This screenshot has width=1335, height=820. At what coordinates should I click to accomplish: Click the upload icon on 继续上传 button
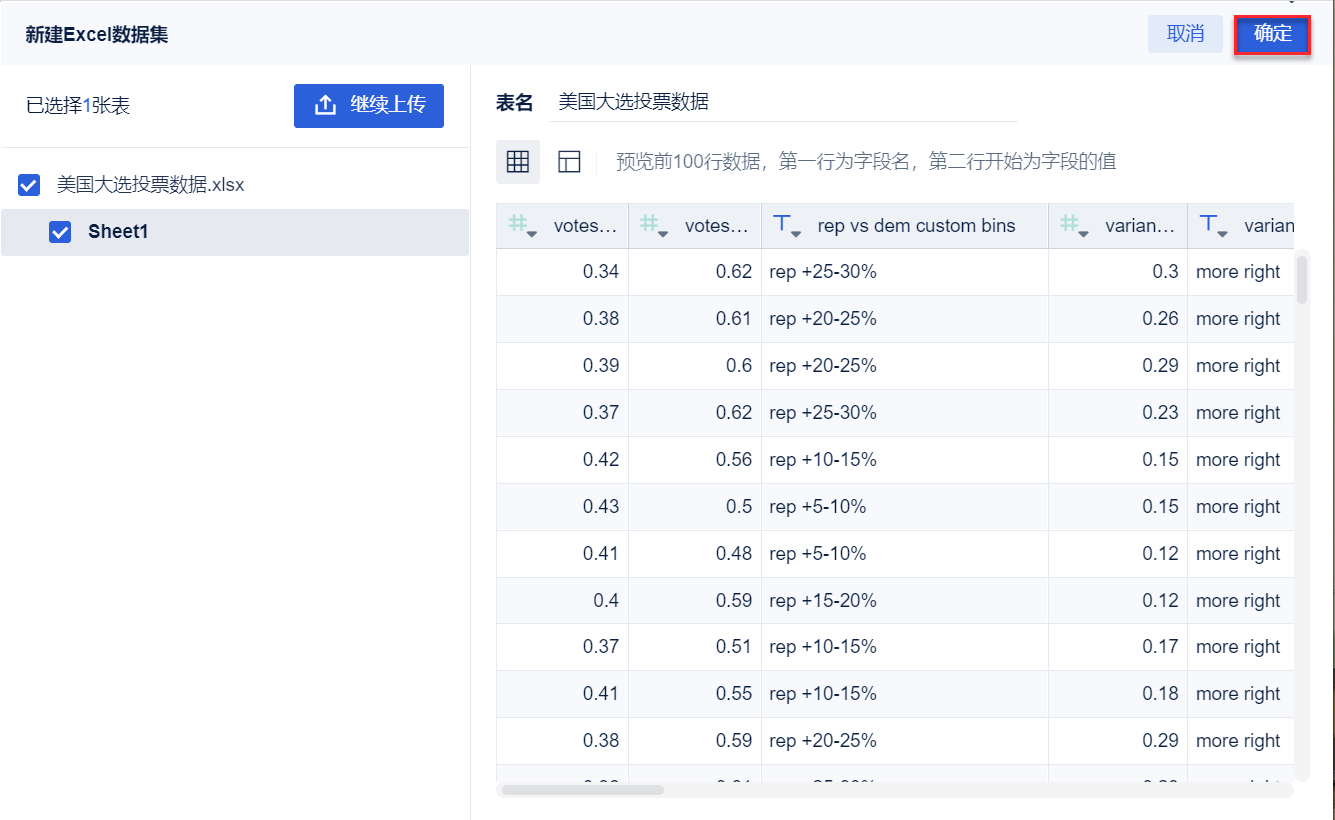(x=325, y=105)
